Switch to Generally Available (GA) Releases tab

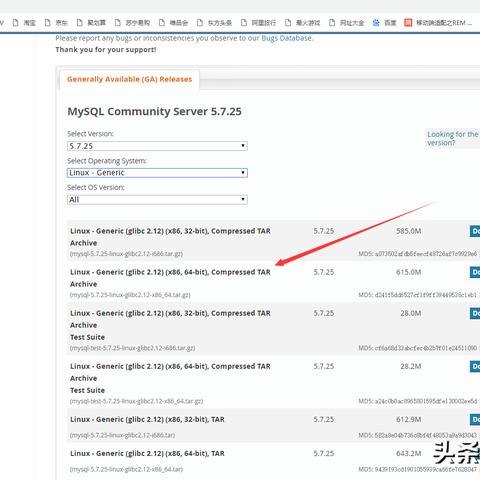tap(129, 79)
